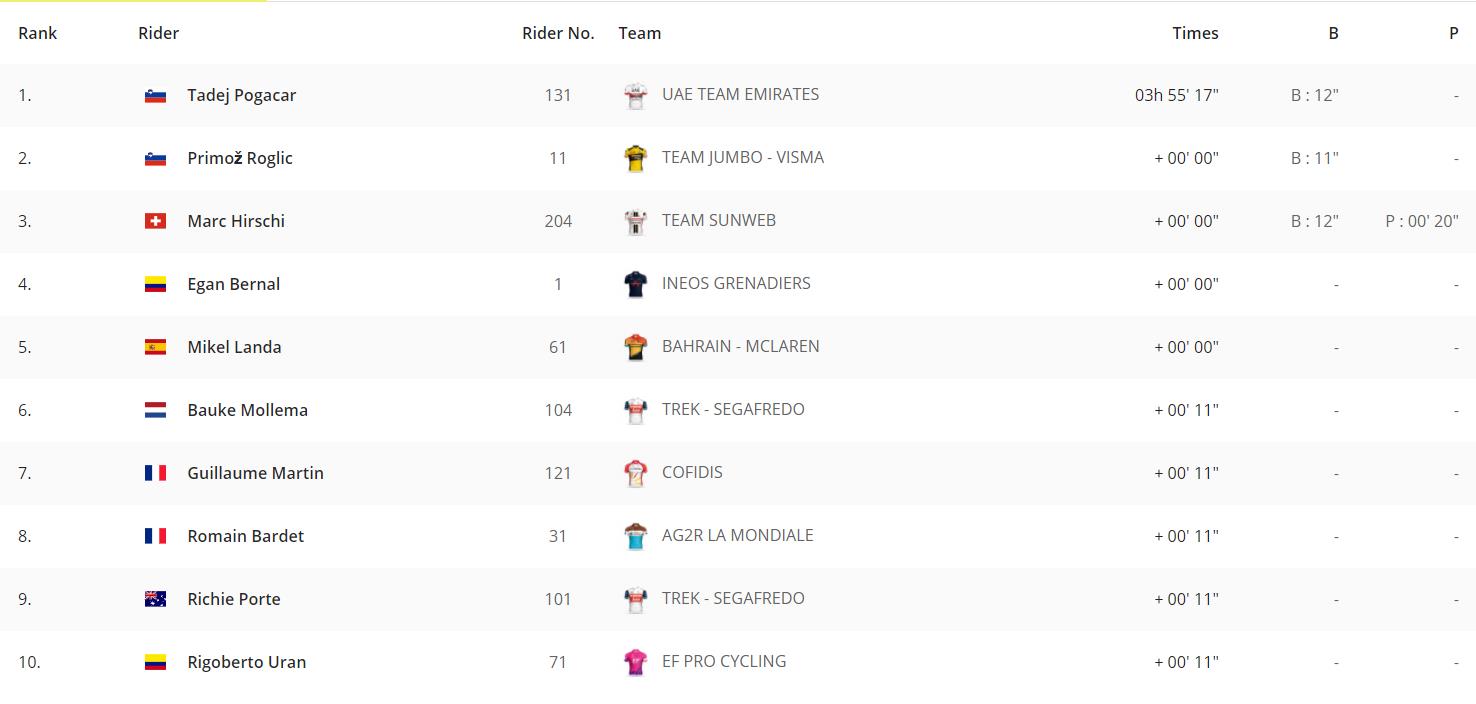Click Marc Hirschi's penalty P : 00' 20"
This screenshot has width=1476, height=704.
pyautogui.click(x=1422, y=221)
